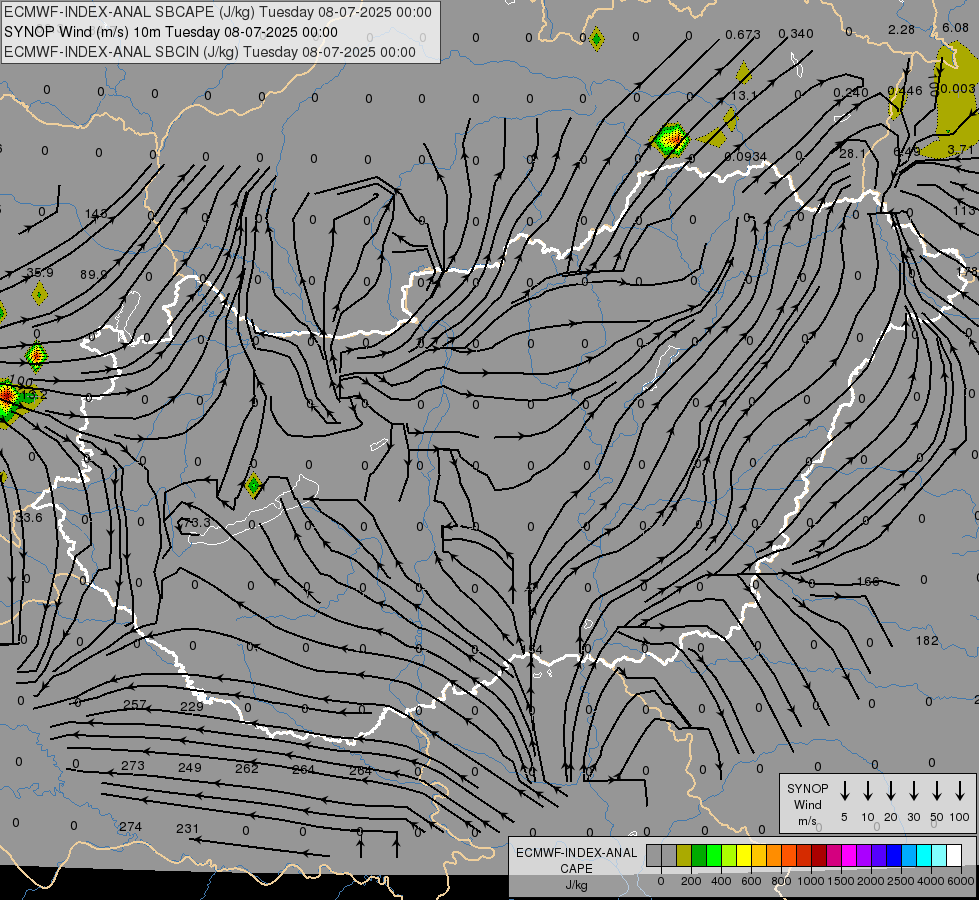Click the SBCAPE header title line
Screen dimensions: 979x900
pyautogui.click(x=218, y=12)
